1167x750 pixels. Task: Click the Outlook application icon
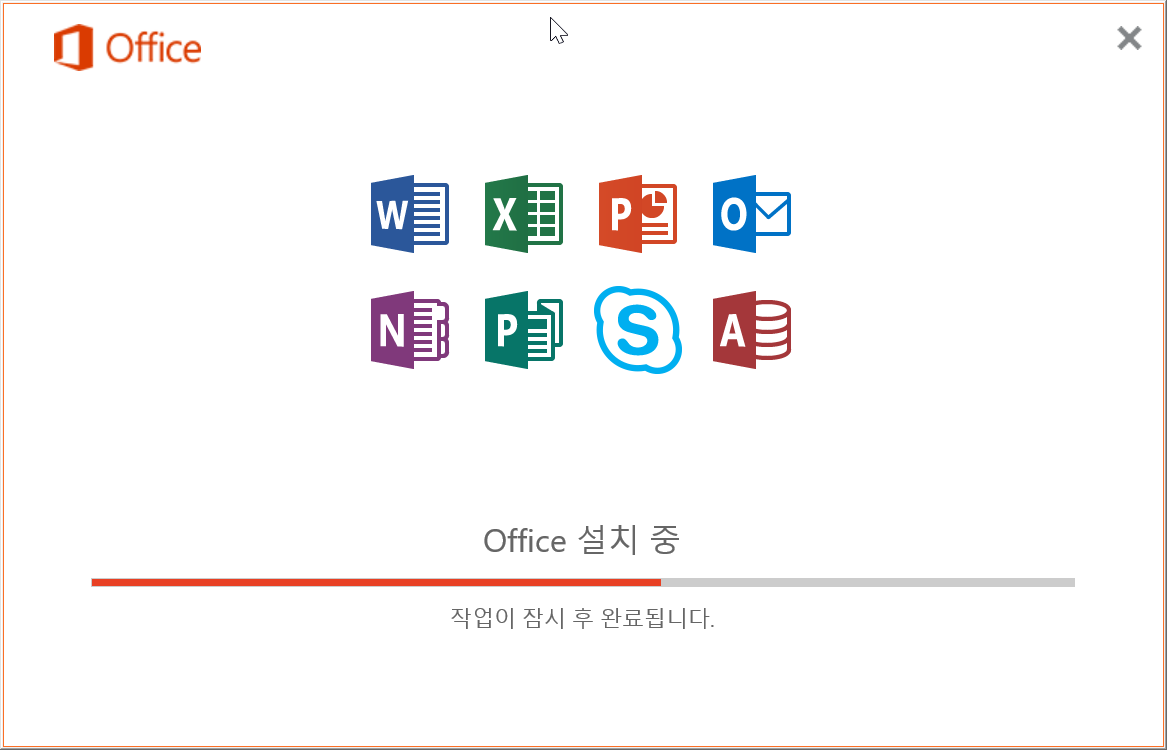coord(752,214)
